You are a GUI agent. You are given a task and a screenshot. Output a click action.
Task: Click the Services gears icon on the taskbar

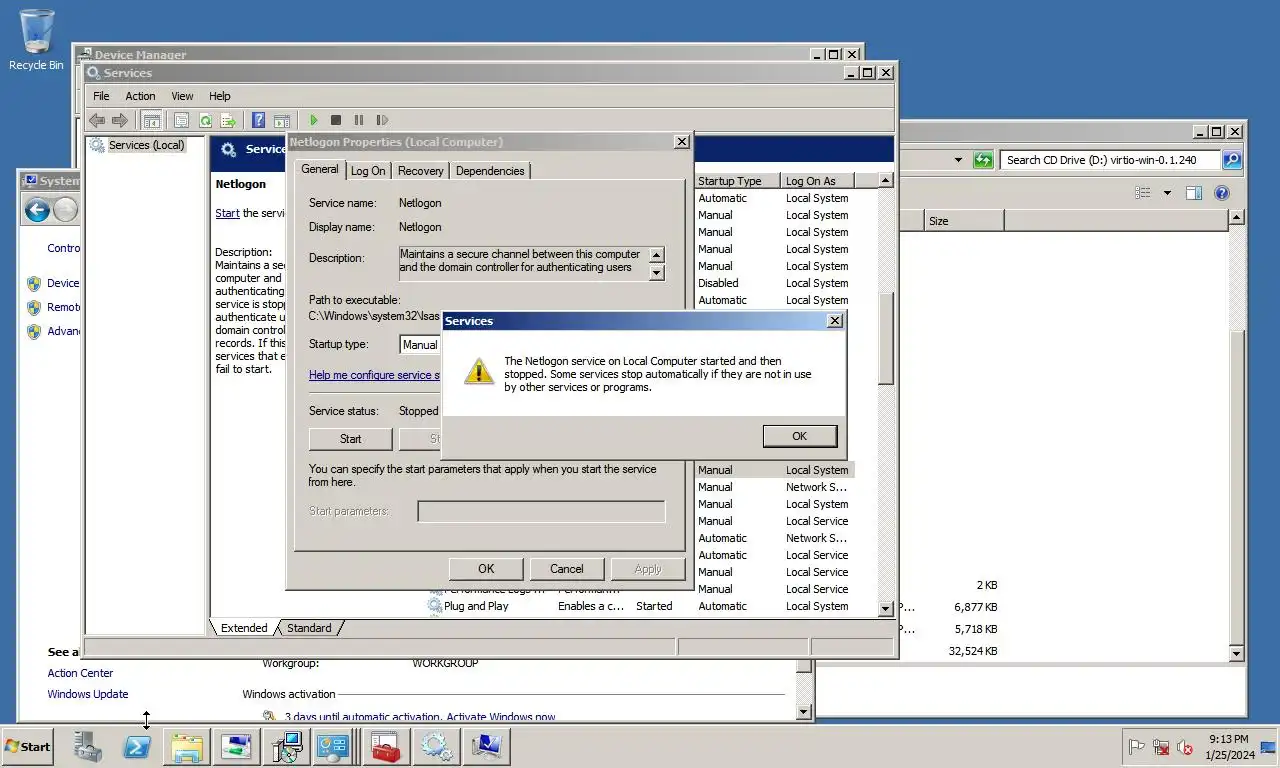tap(435, 746)
